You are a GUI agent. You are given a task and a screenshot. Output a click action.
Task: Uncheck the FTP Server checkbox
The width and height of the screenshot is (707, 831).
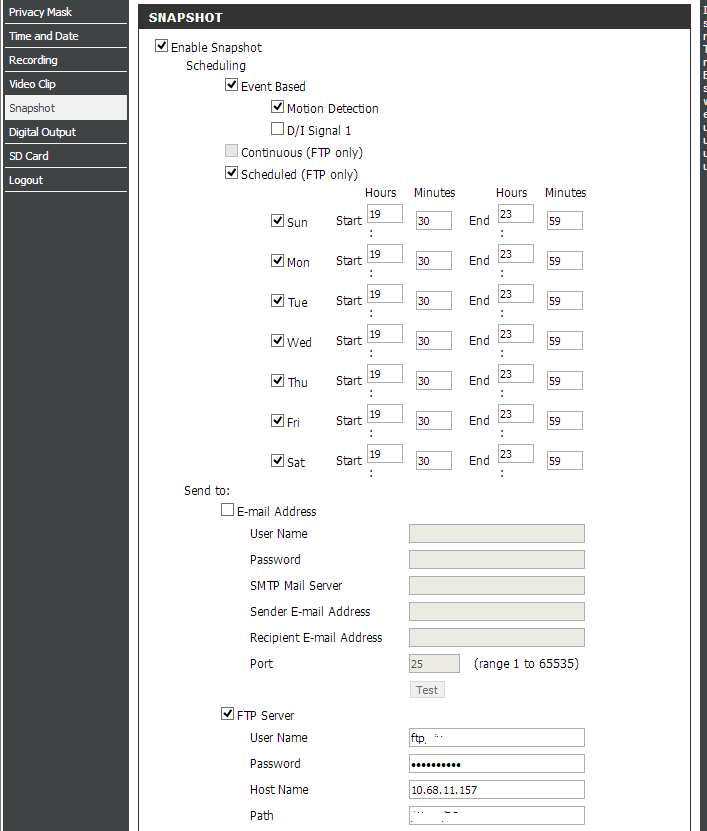tap(227, 714)
